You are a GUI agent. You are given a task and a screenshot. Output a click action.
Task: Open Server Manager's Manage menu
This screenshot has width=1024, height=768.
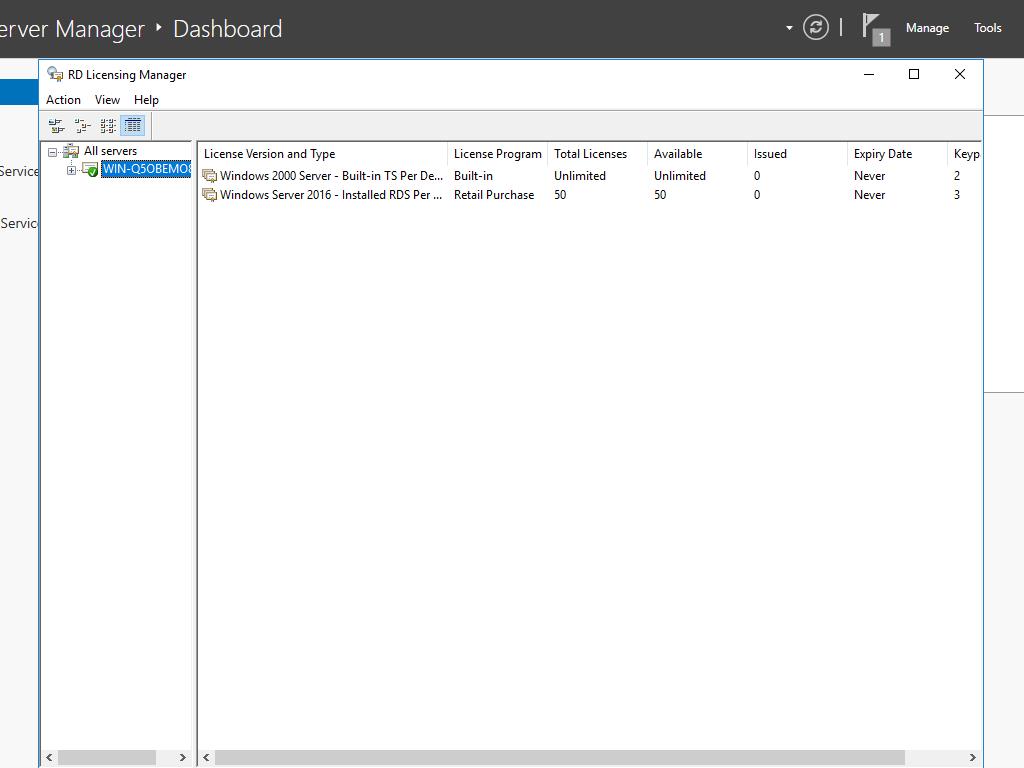tap(927, 28)
